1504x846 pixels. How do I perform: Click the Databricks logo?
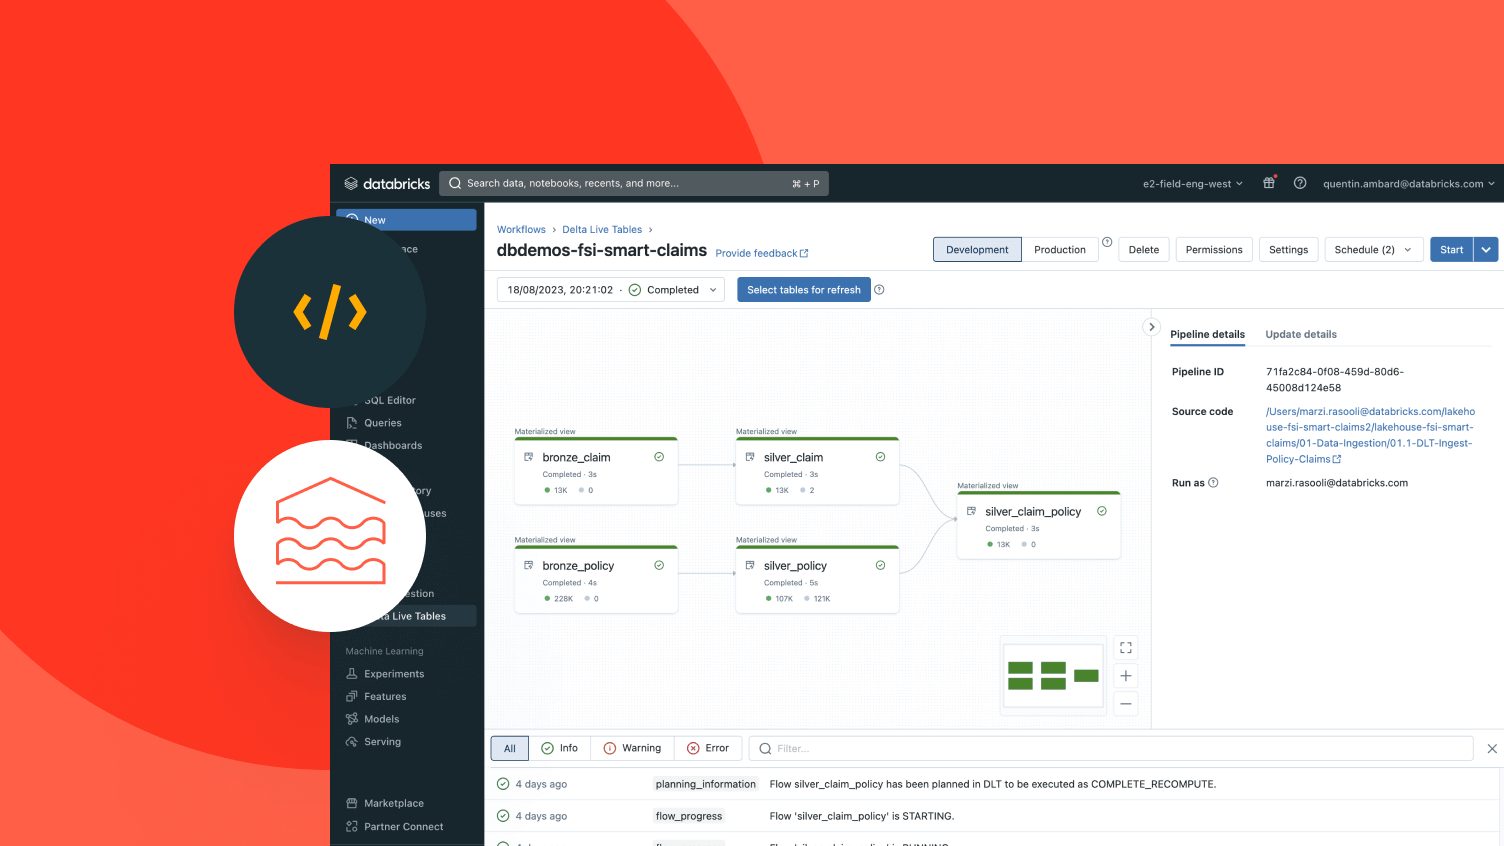(x=387, y=184)
